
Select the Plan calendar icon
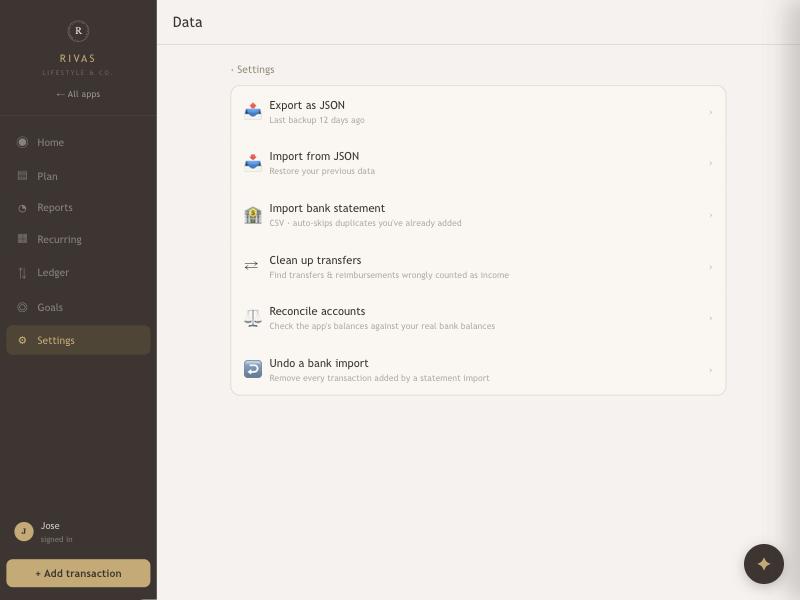(22, 176)
